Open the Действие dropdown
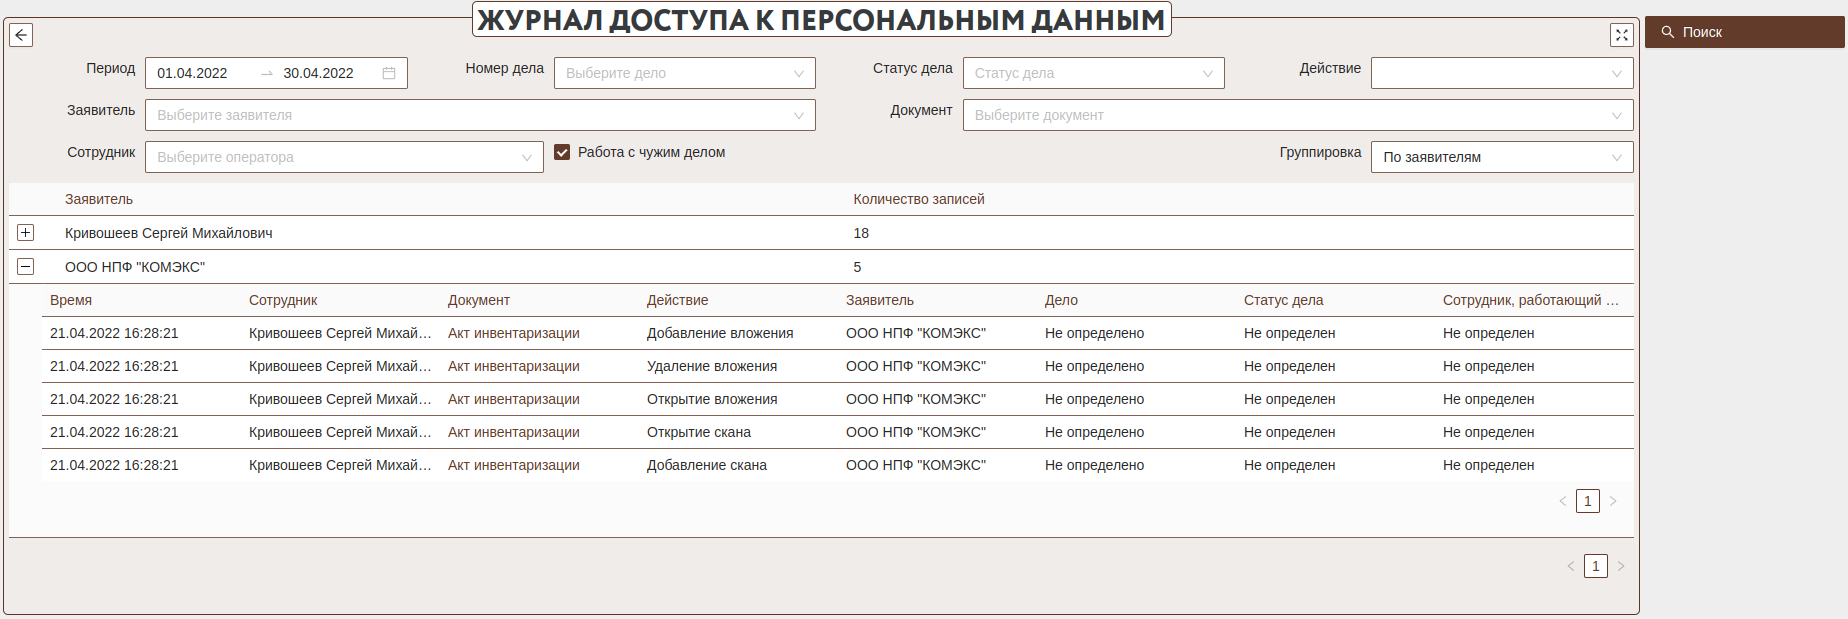 coord(1501,73)
